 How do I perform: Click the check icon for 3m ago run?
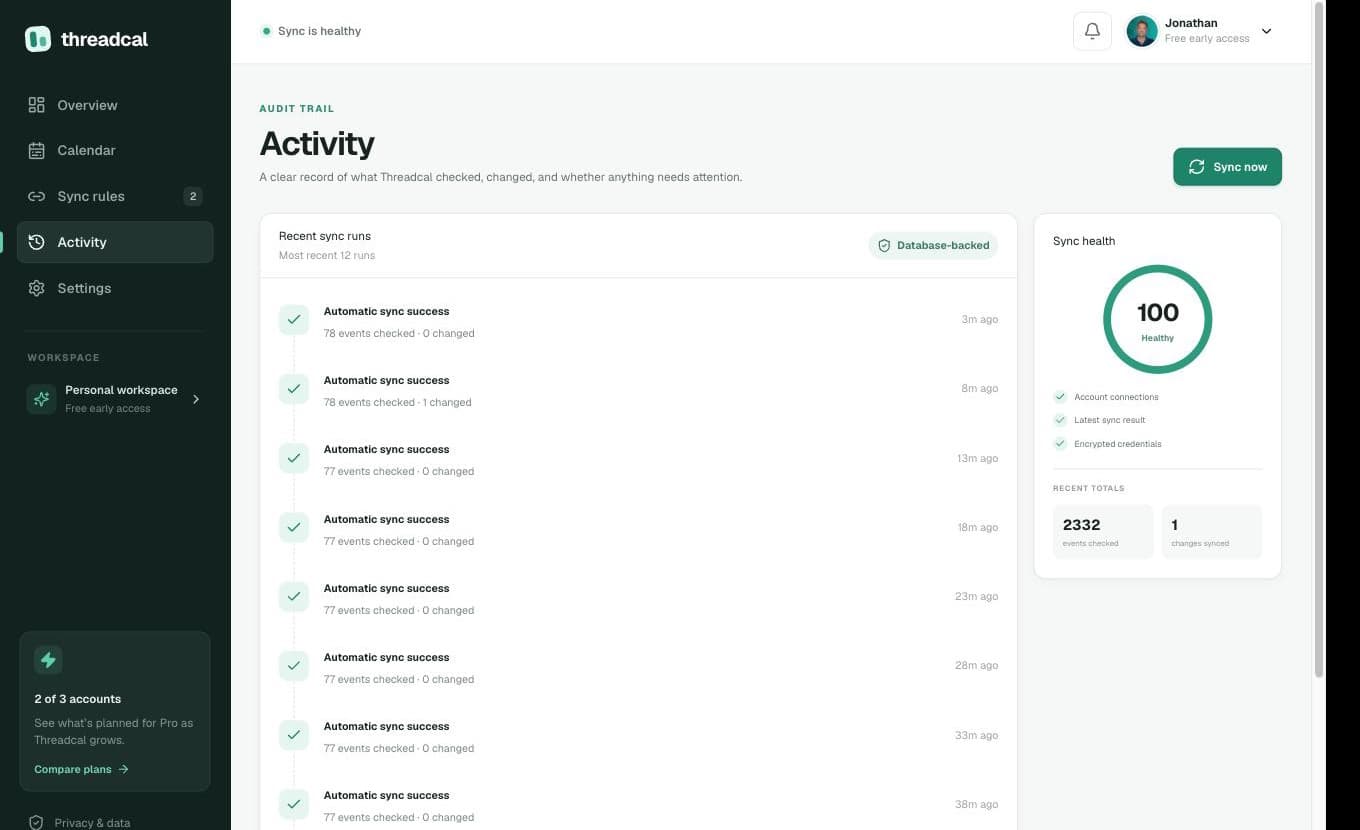pyautogui.click(x=294, y=320)
